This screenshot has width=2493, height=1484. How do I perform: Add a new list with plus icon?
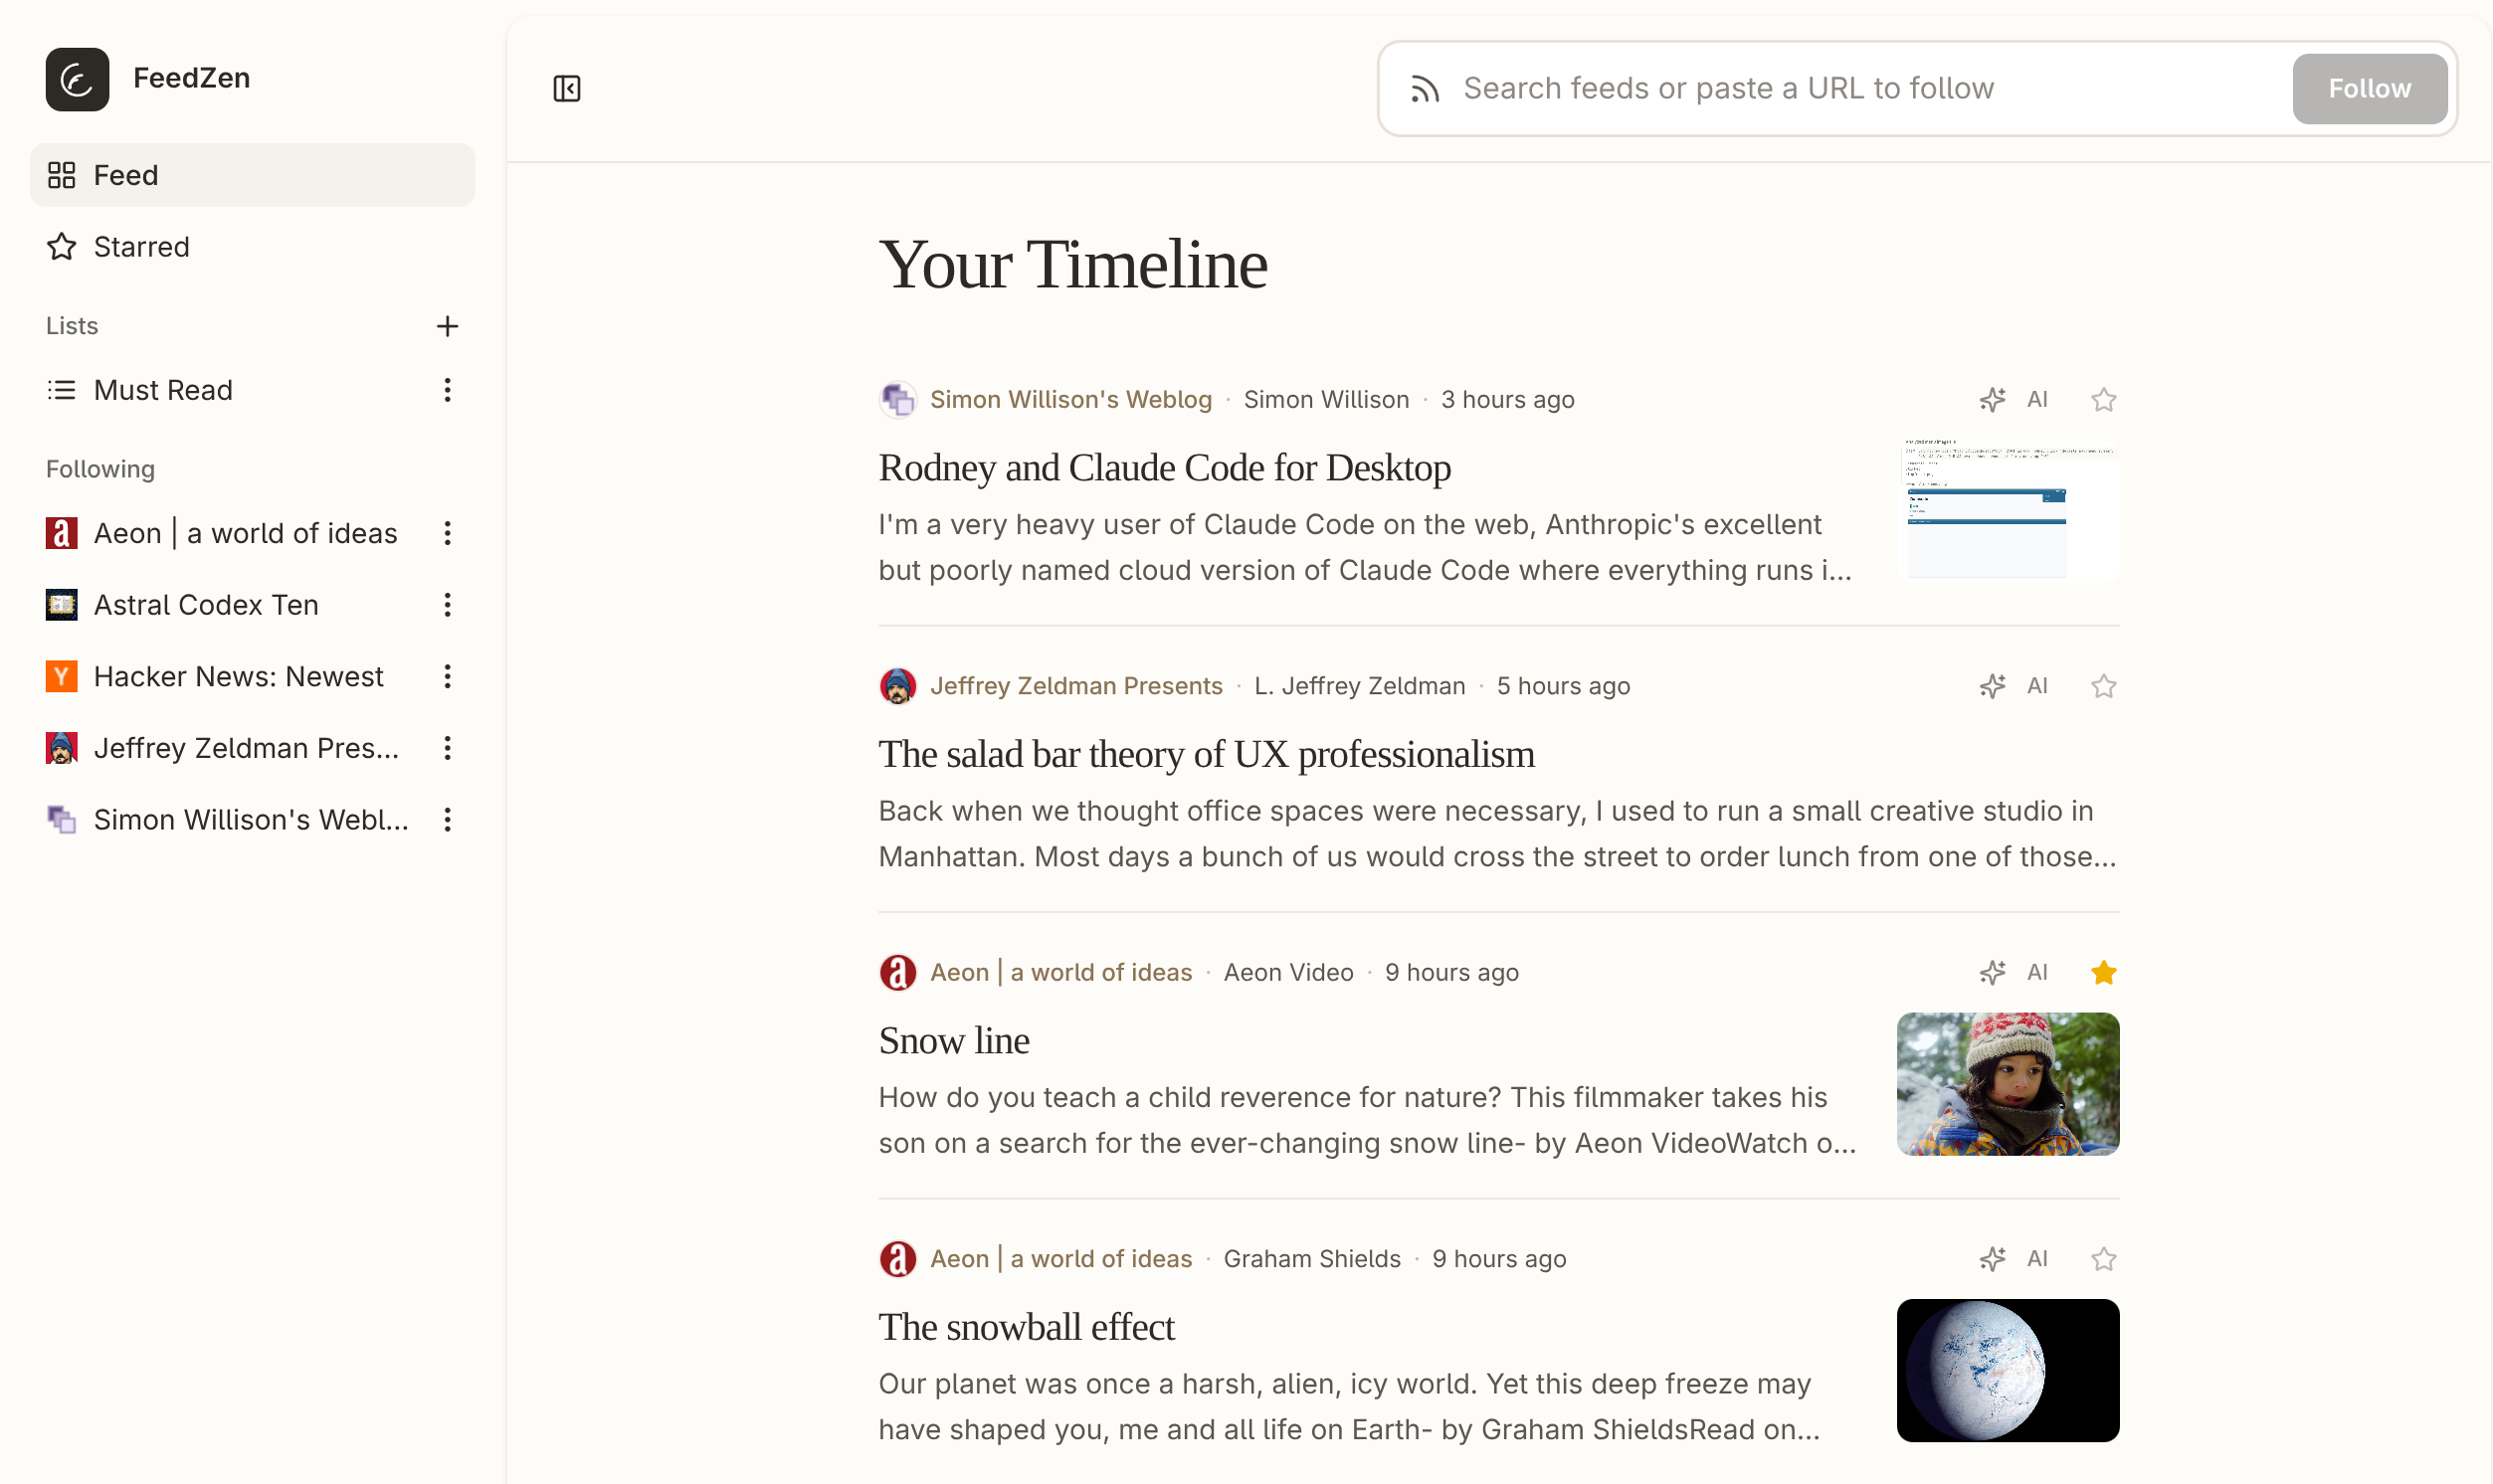[x=447, y=326]
